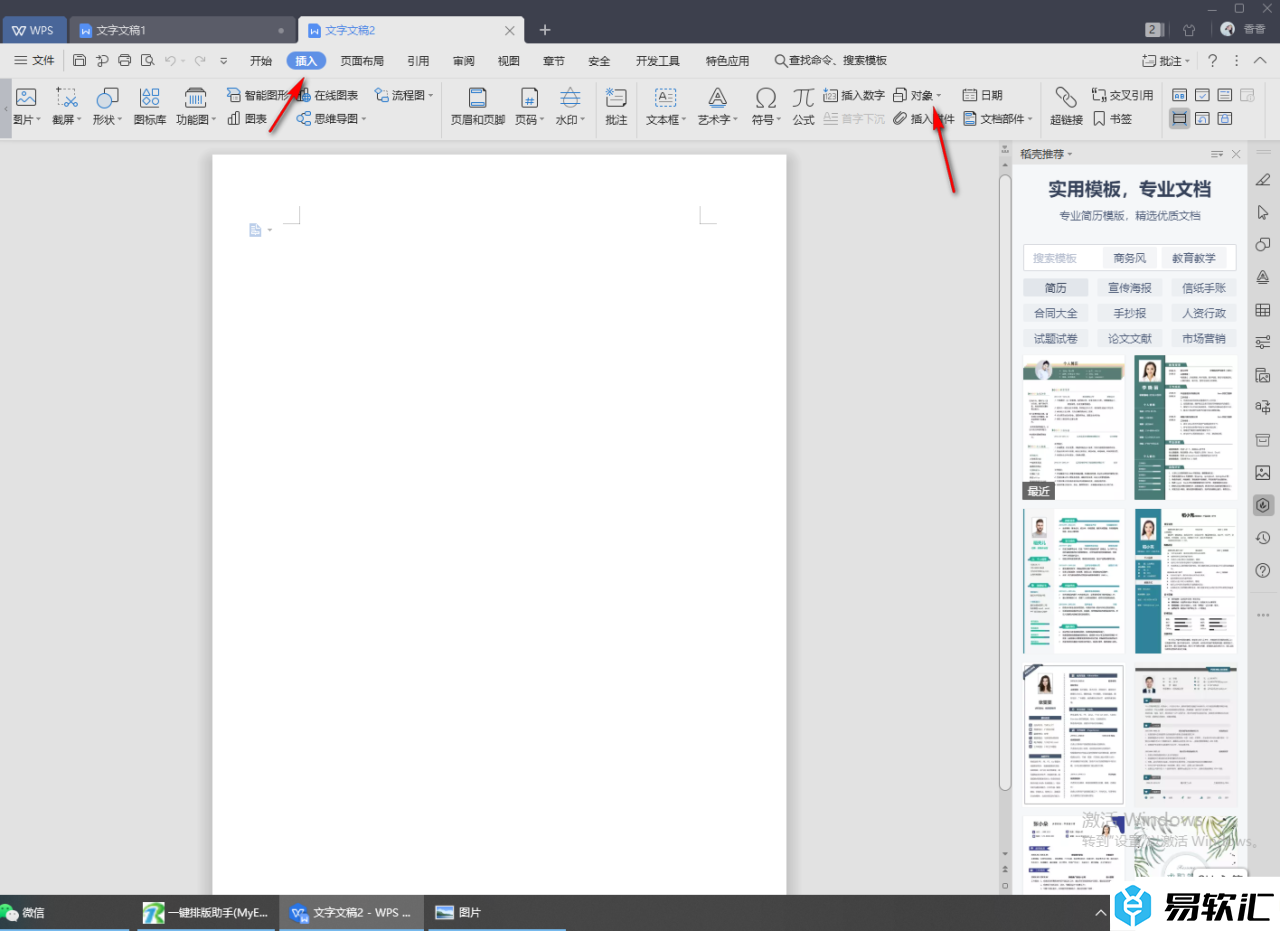This screenshot has height=931, width=1280.
Task: Click the 水印 watermark icon
Action: tap(570, 98)
